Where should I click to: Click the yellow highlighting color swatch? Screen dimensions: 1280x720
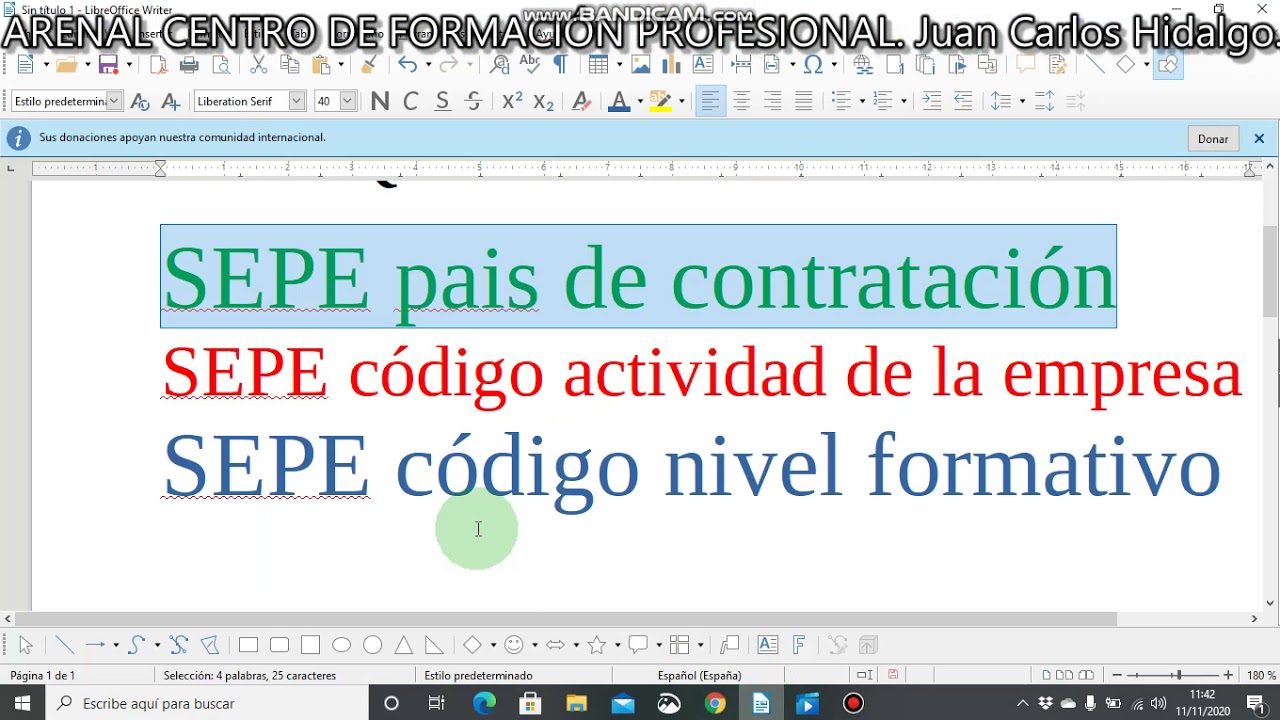(x=660, y=101)
